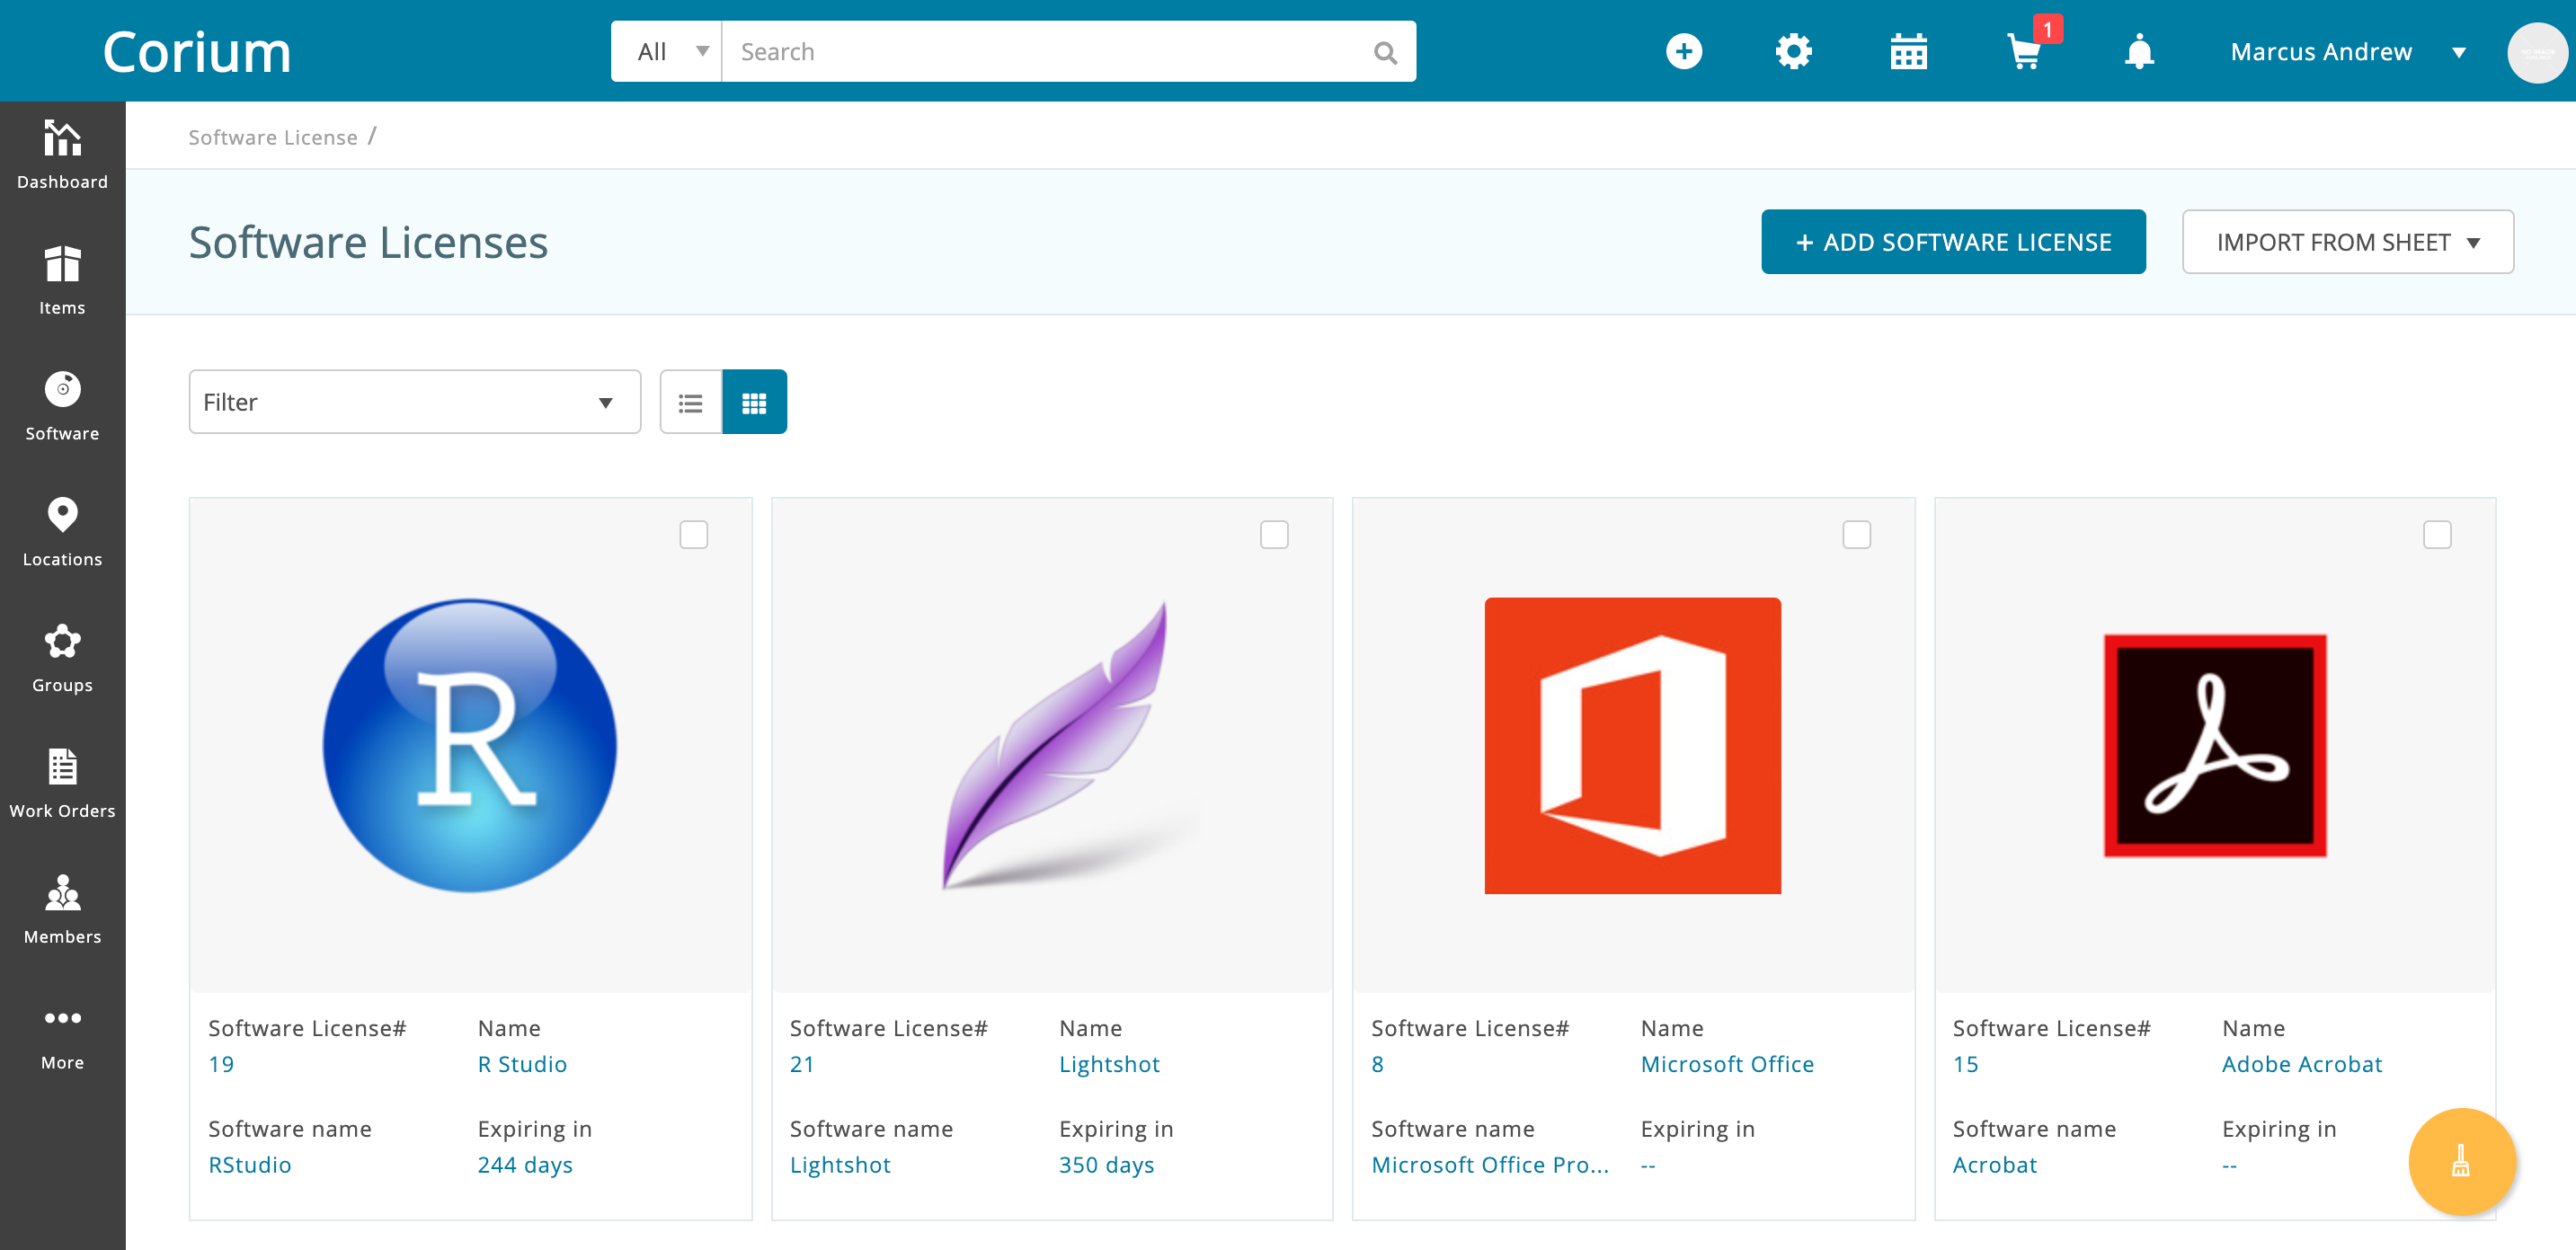Open the notifications bell
The height and width of the screenshot is (1250, 2576).
2139,51
